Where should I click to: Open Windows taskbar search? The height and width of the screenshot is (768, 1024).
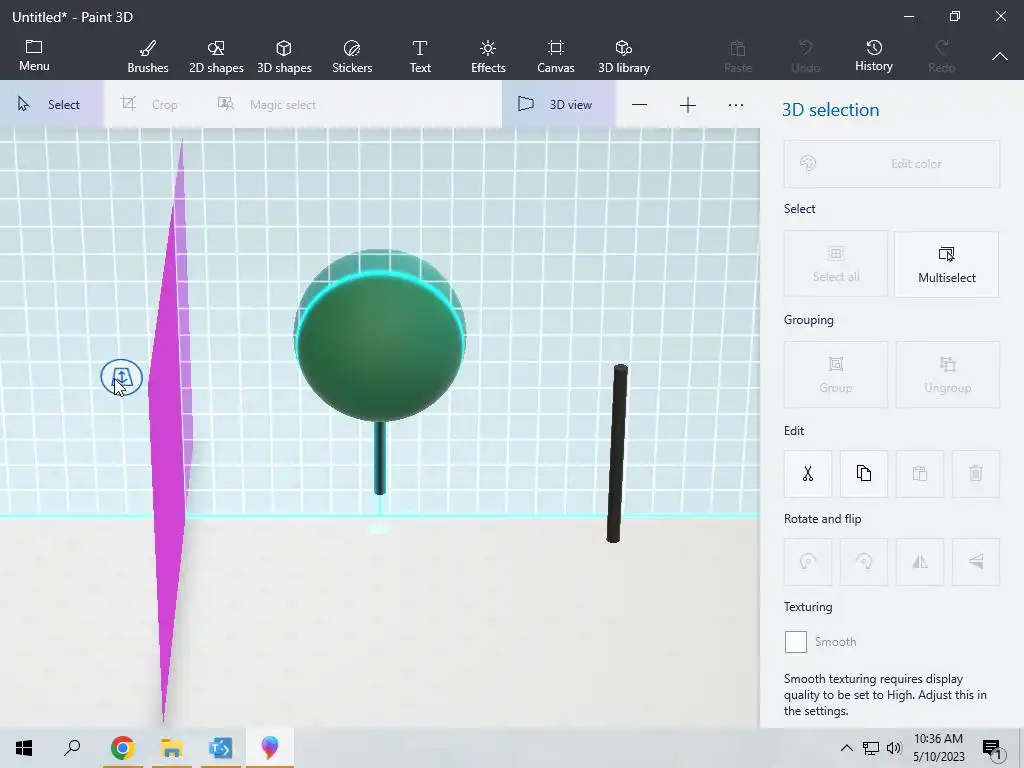(x=72, y=748)
